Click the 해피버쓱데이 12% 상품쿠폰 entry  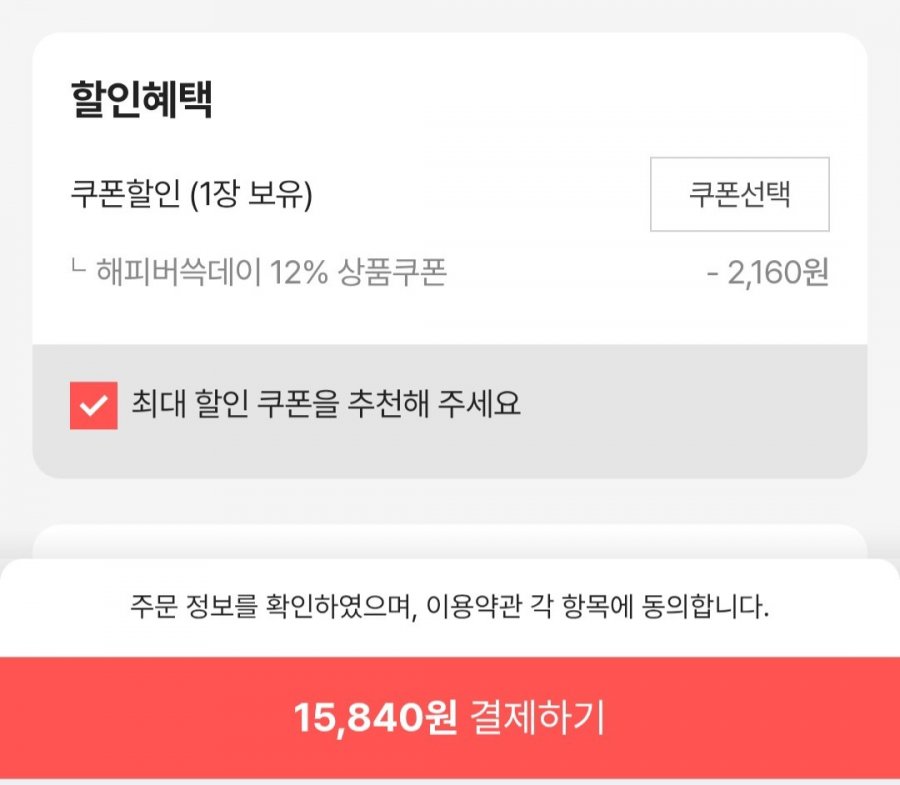point(271,272)
